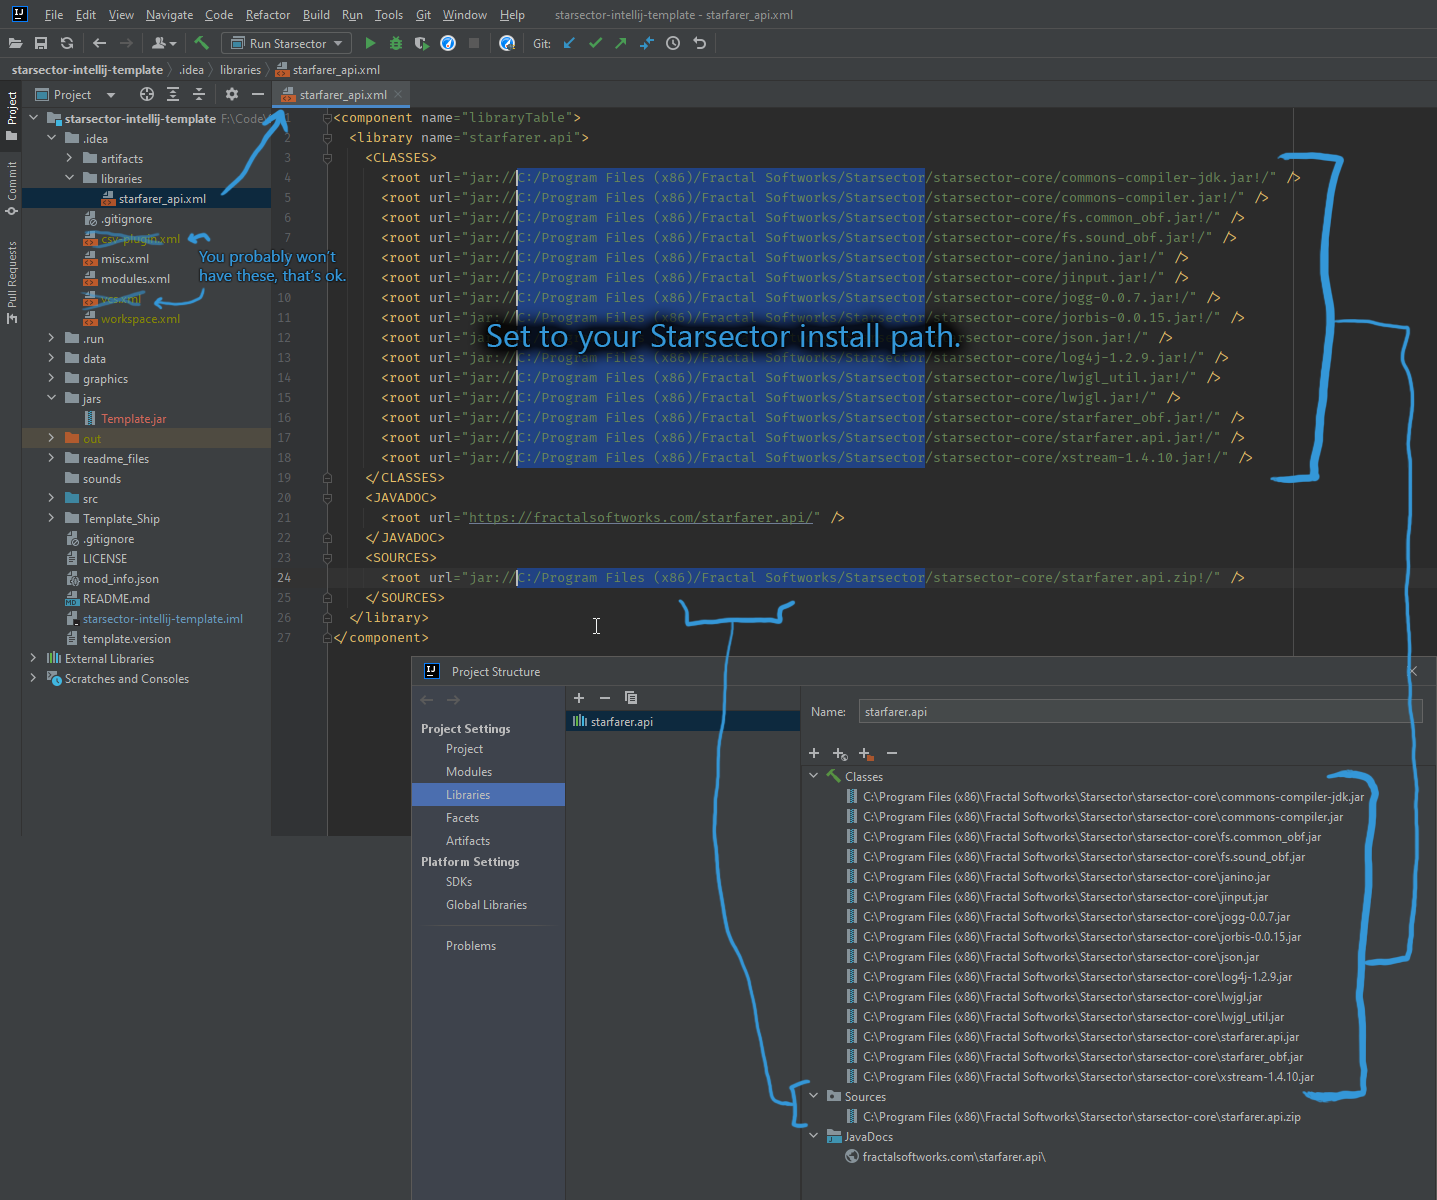Click the Debug bug icon

(x=396, y=43)
